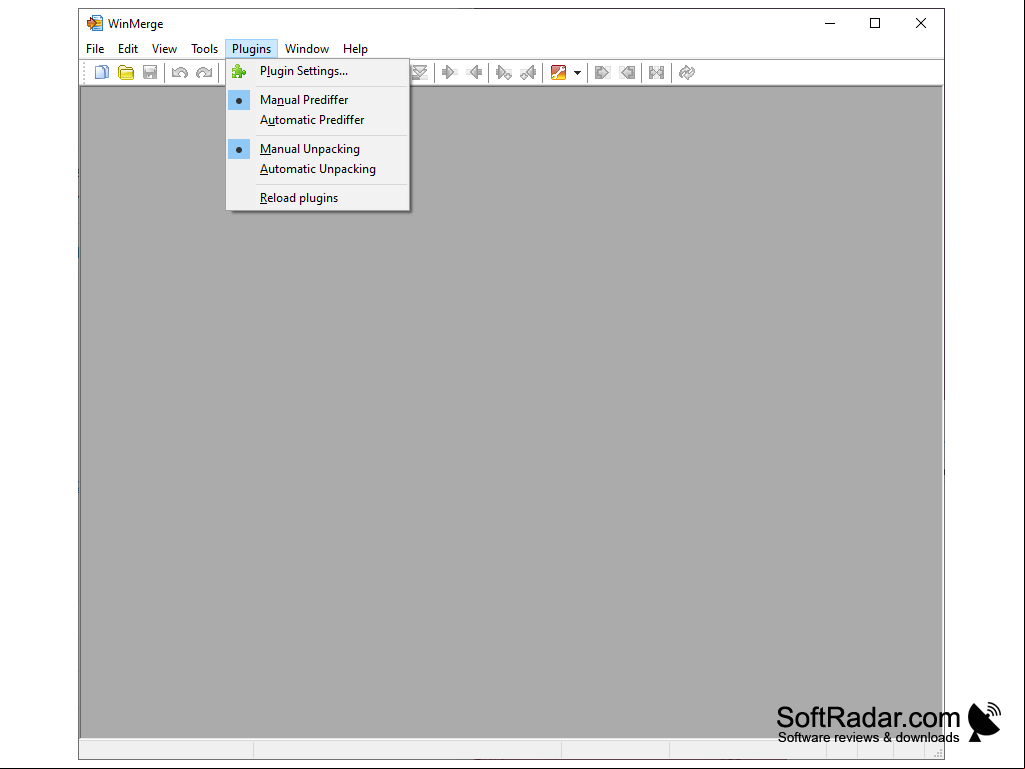Minimize the WinMerge window
Viewport: 1025px width, 769px height.
tap(830, 24)
